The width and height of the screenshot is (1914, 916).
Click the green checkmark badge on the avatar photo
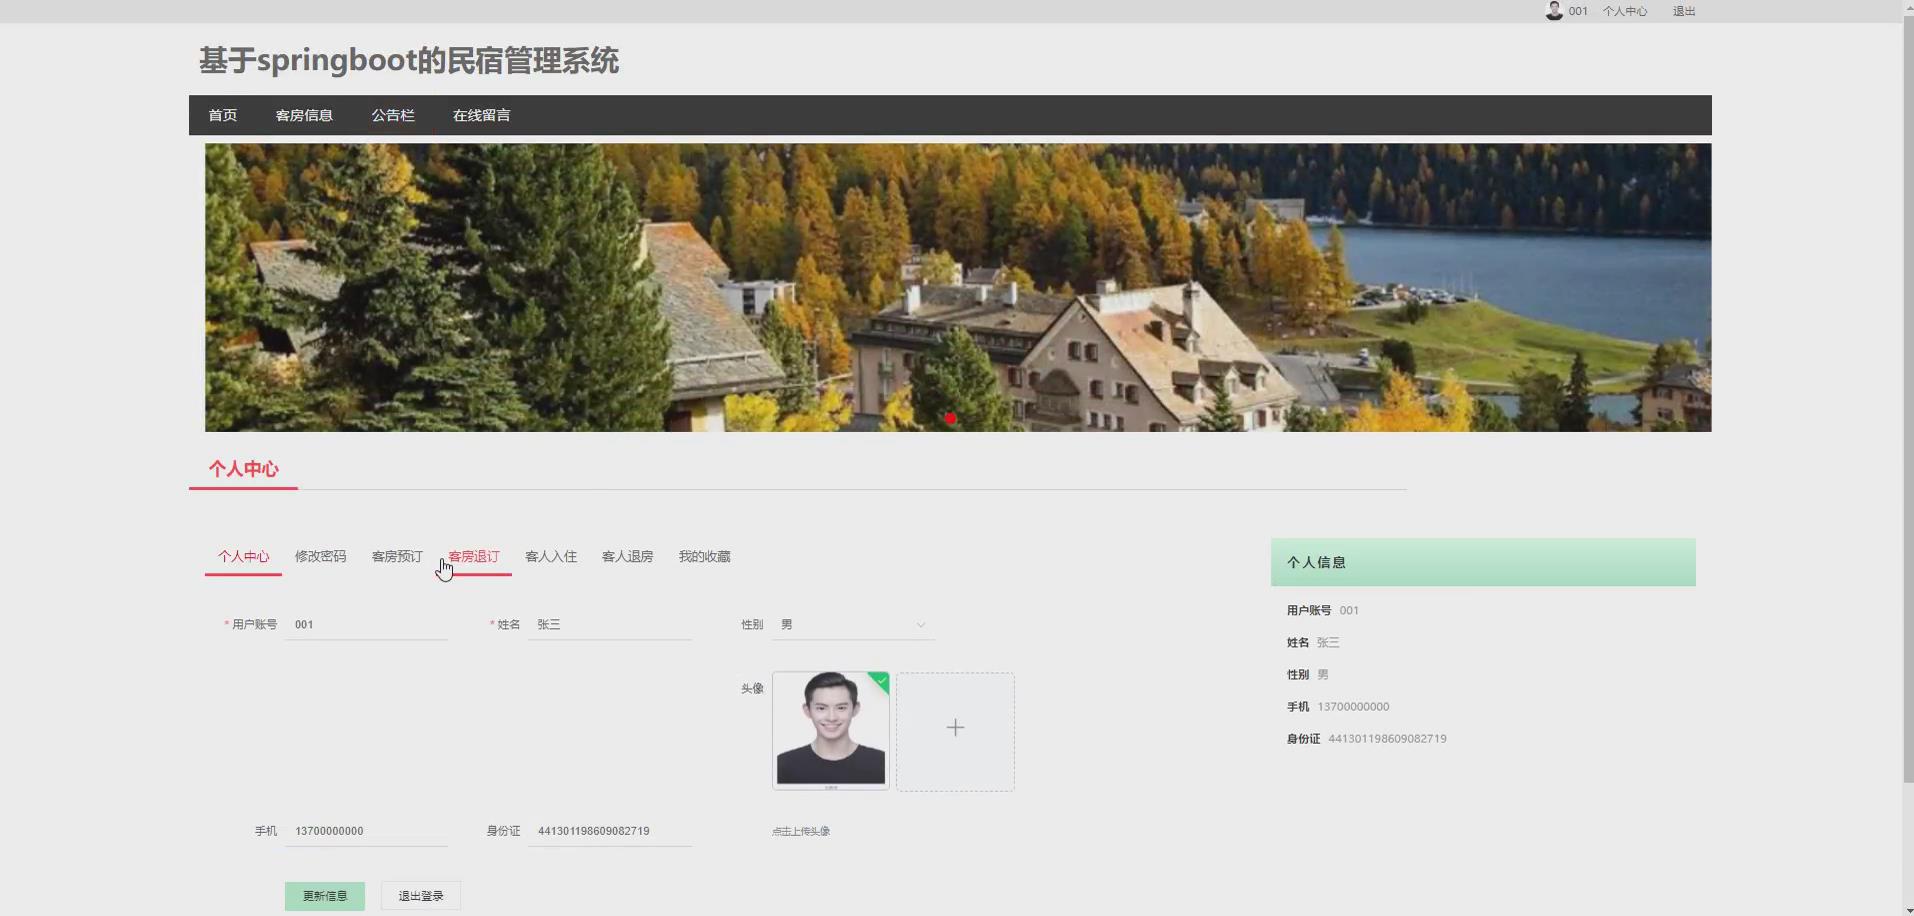(880, 681)
